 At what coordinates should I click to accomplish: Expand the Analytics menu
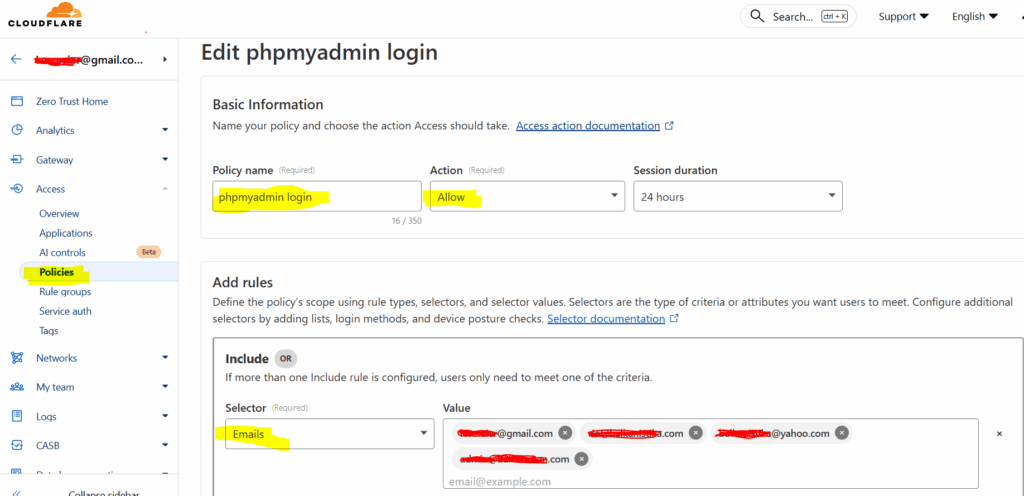click(165, 130)
